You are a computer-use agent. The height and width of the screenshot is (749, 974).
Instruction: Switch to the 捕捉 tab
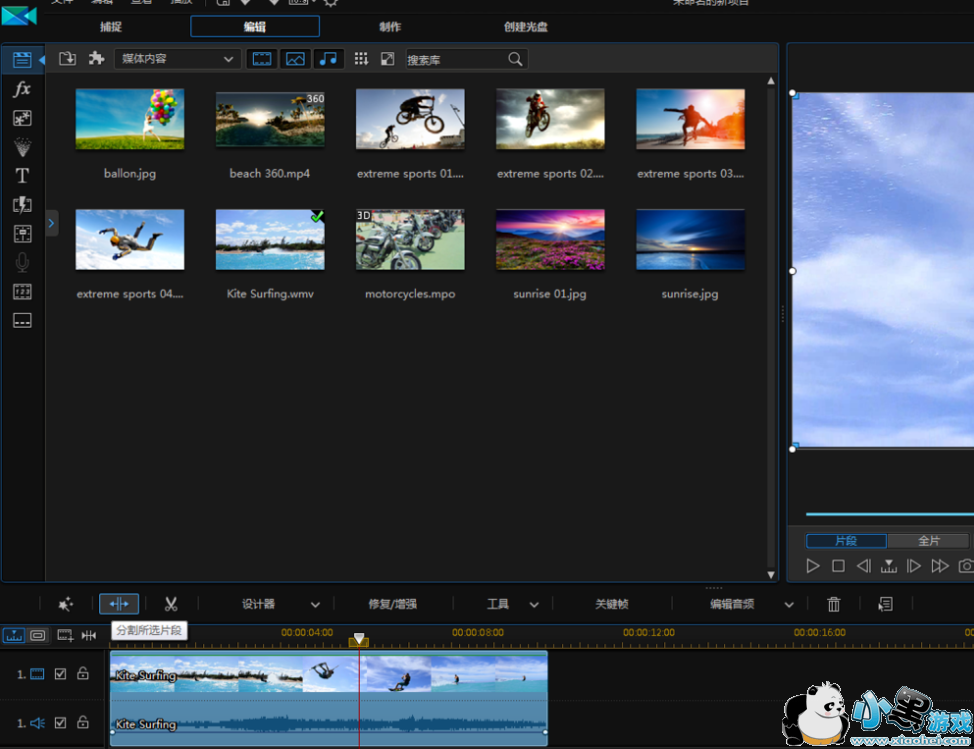[x=111, y=27]
